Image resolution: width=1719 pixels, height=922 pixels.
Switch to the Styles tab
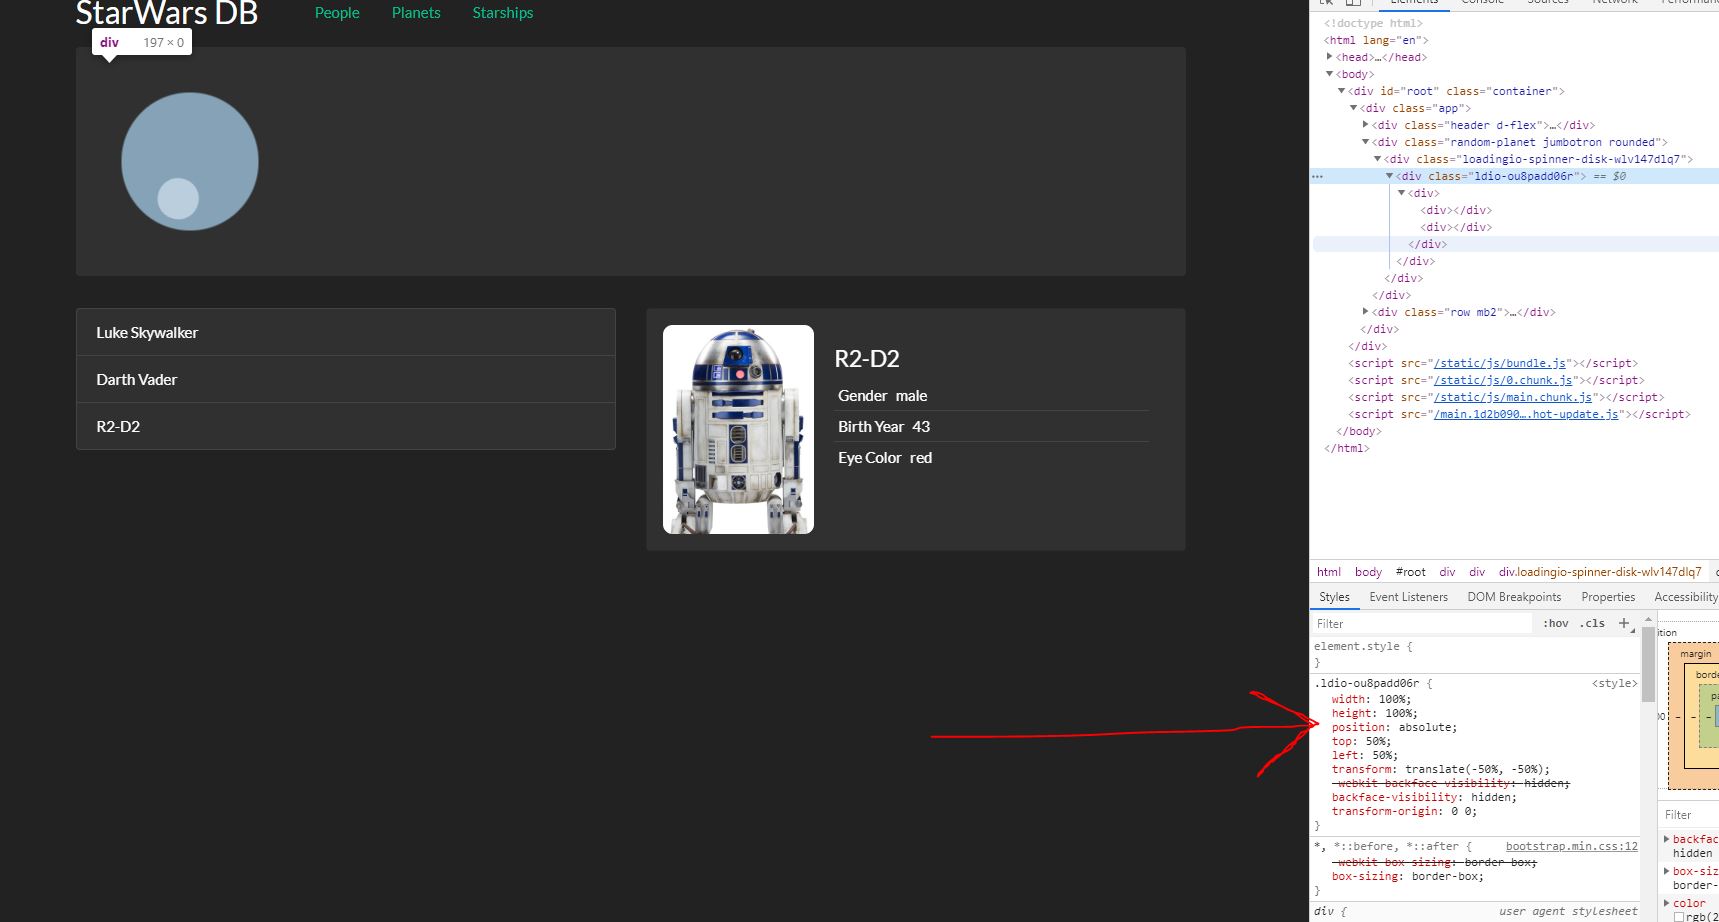point(1334,597)
